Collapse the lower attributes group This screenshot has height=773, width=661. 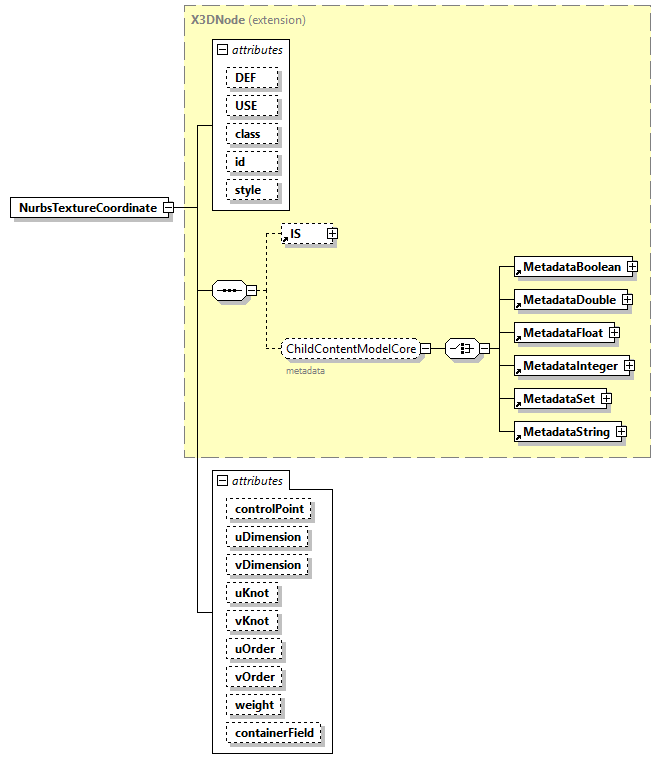pos(222,481)
